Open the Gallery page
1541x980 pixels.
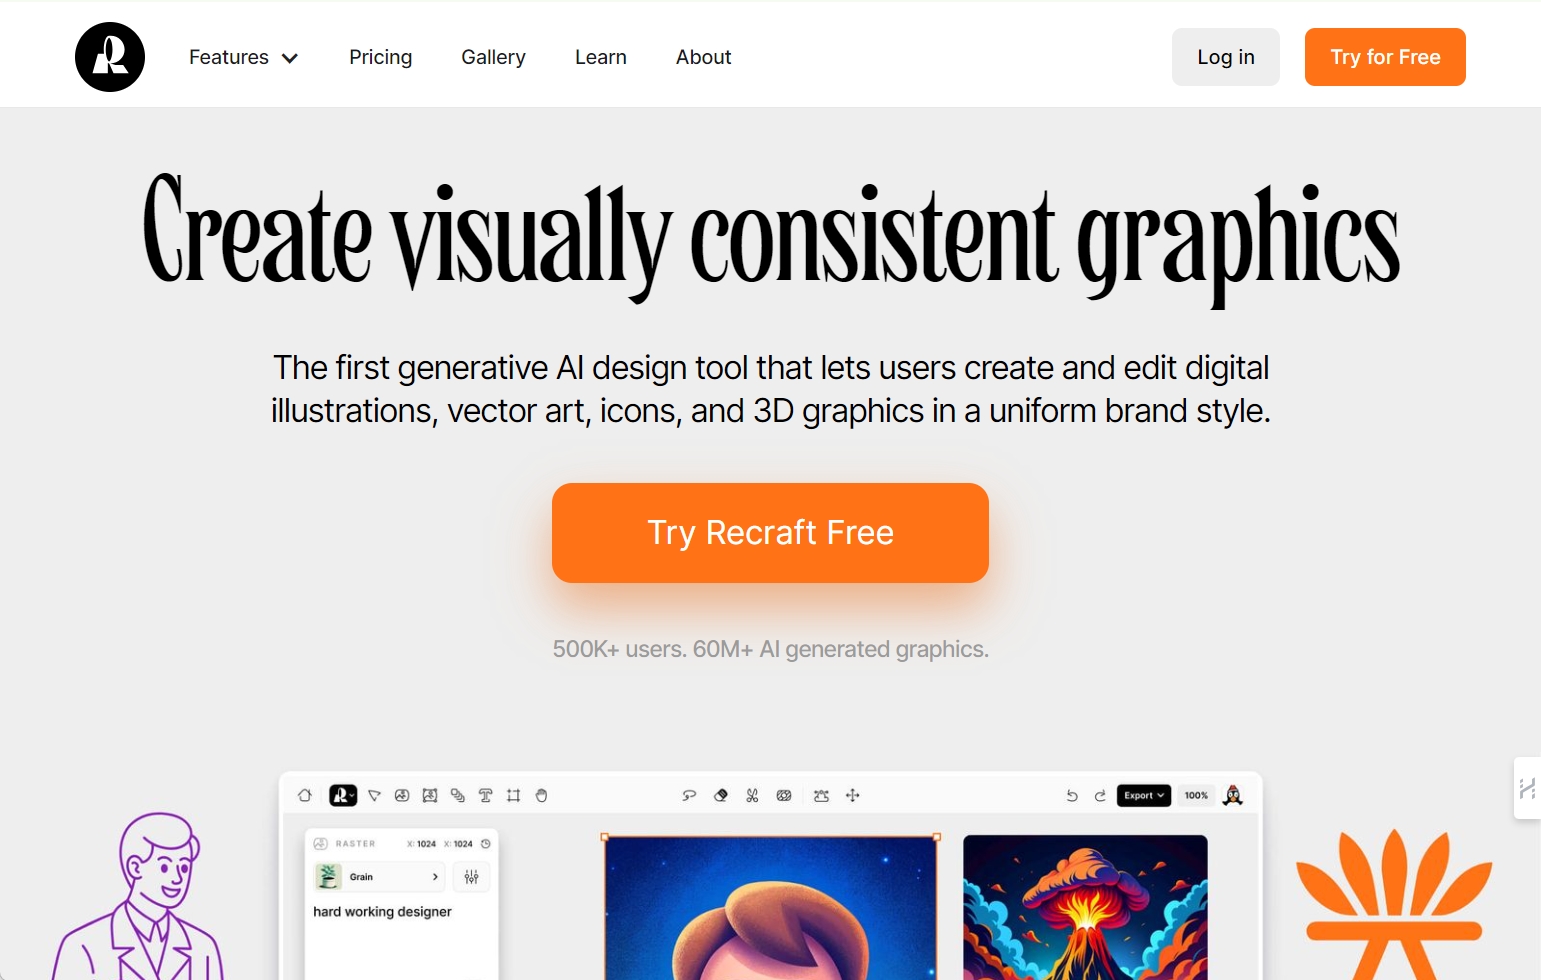(x=494, y=57)
